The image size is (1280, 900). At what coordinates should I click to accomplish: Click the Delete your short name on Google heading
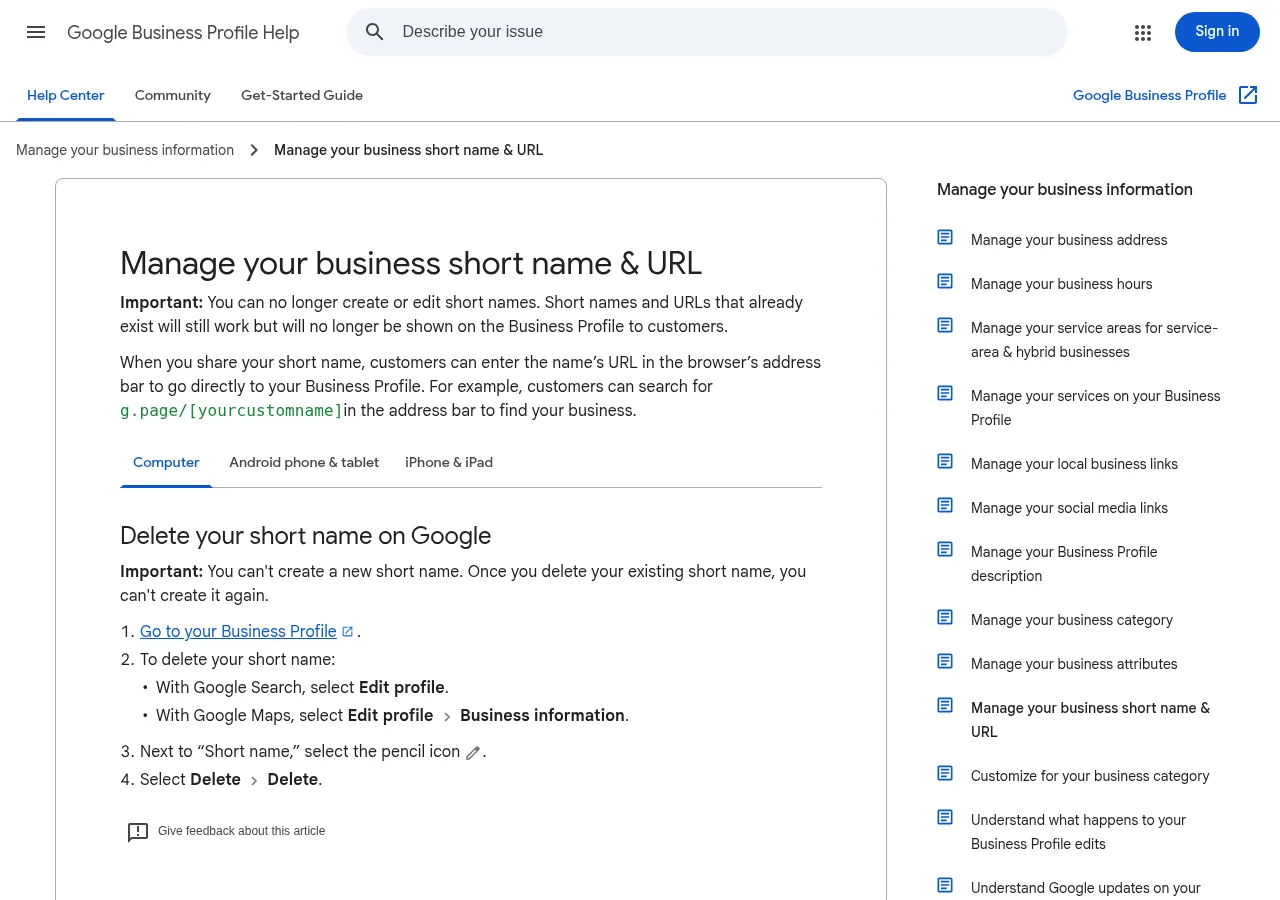[305, 536]
